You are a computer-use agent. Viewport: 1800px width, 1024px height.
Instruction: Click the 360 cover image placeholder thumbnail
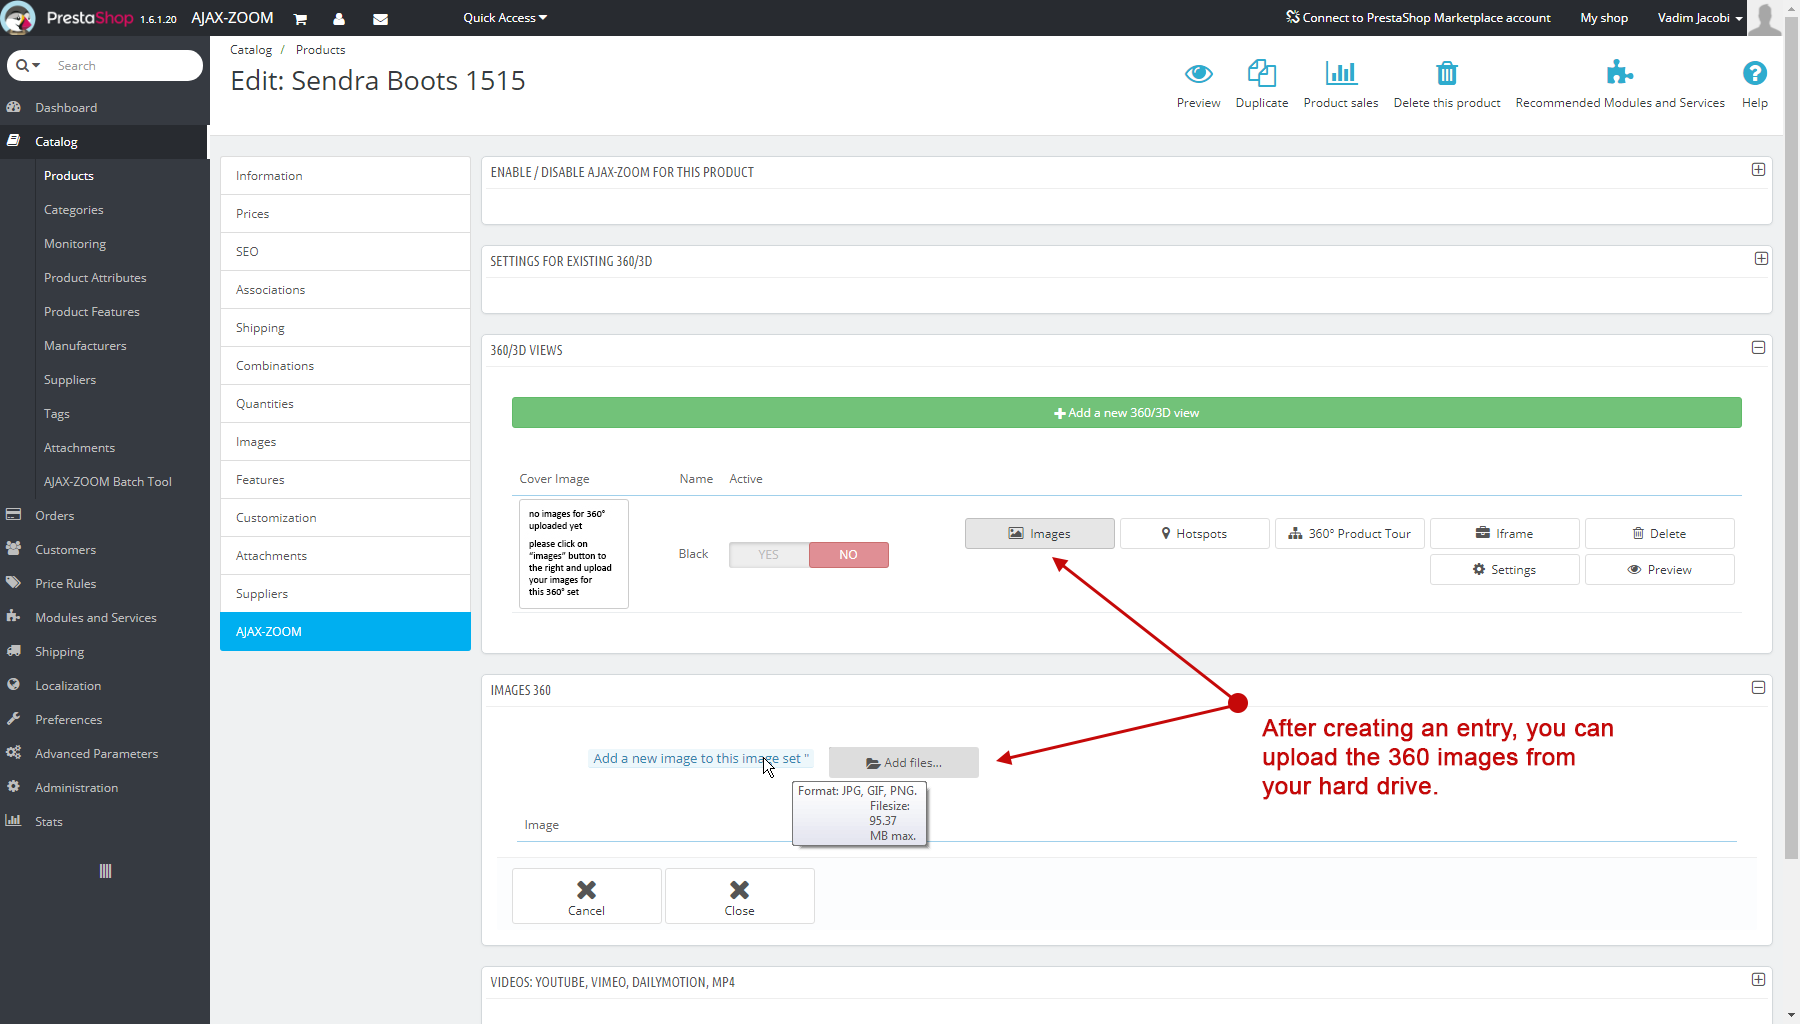coord(574,554)
